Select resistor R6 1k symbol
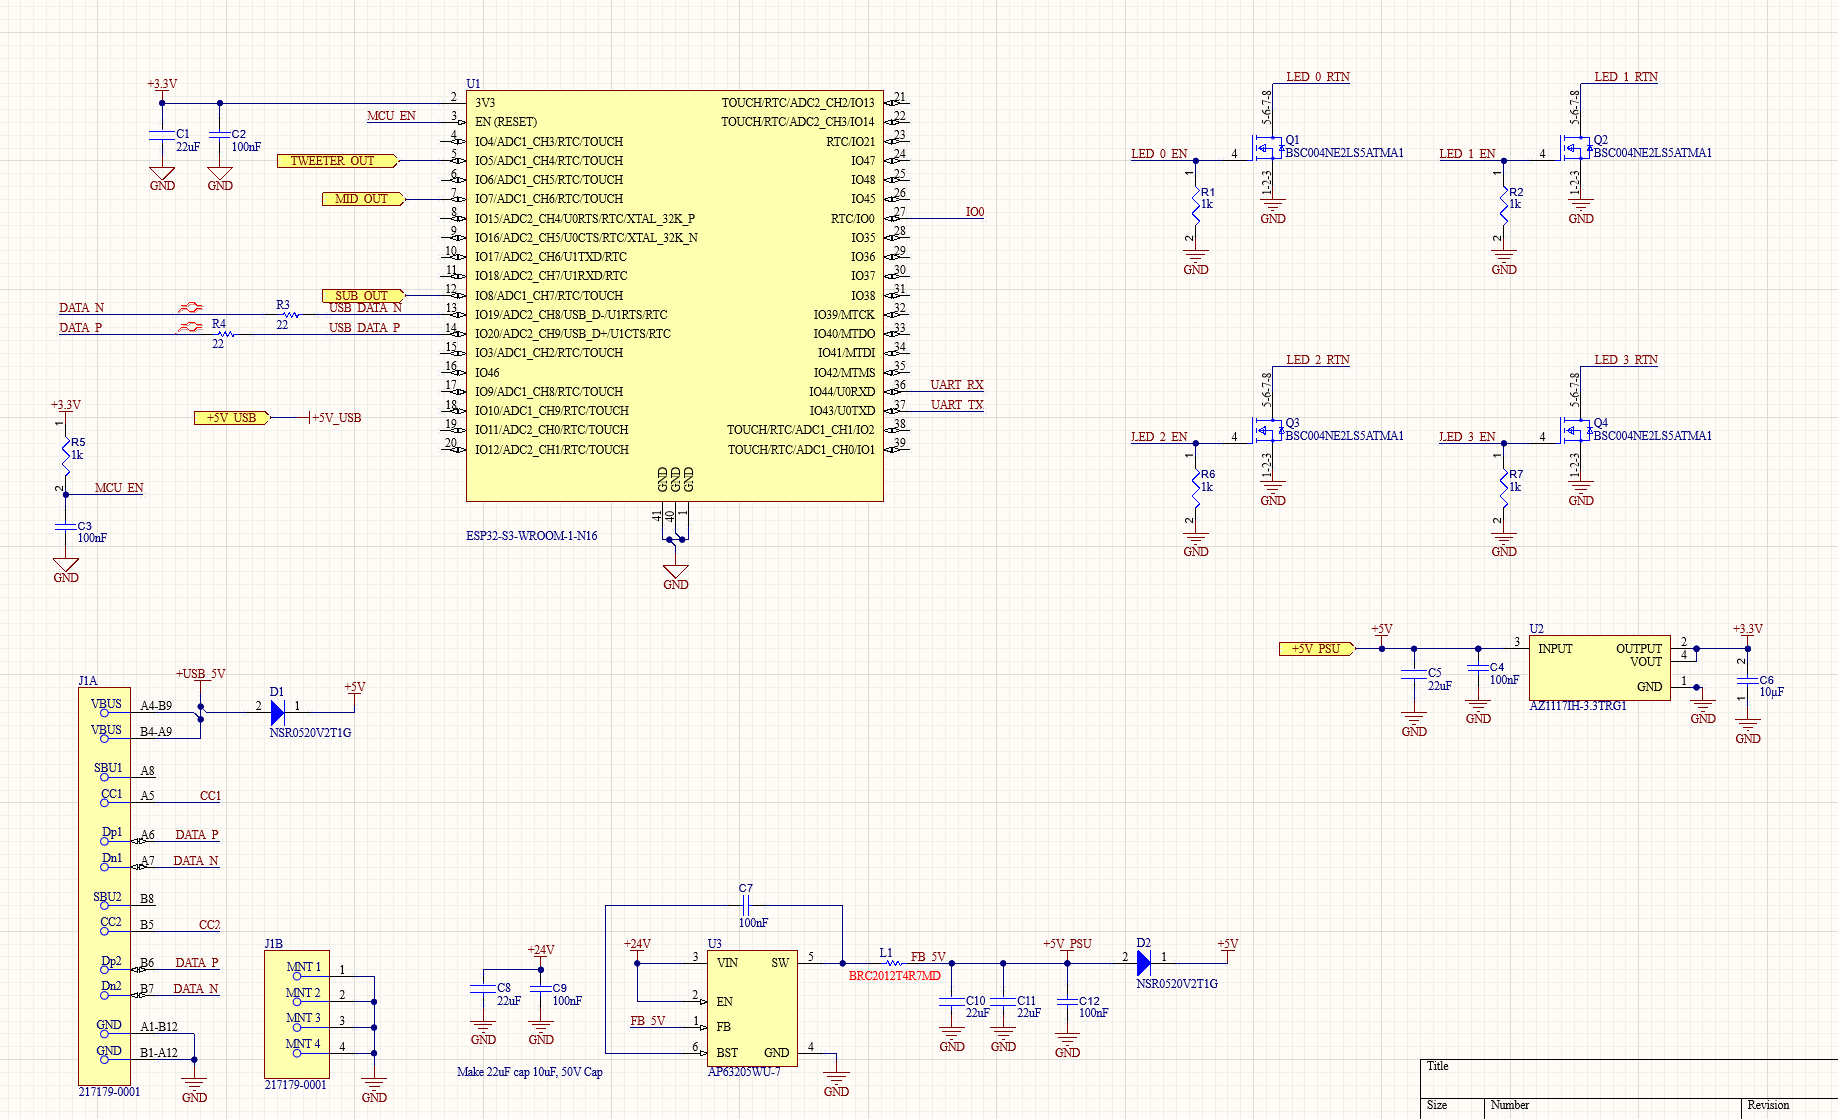Viewport: 1838px width, 1119px height. (1196, 490)
